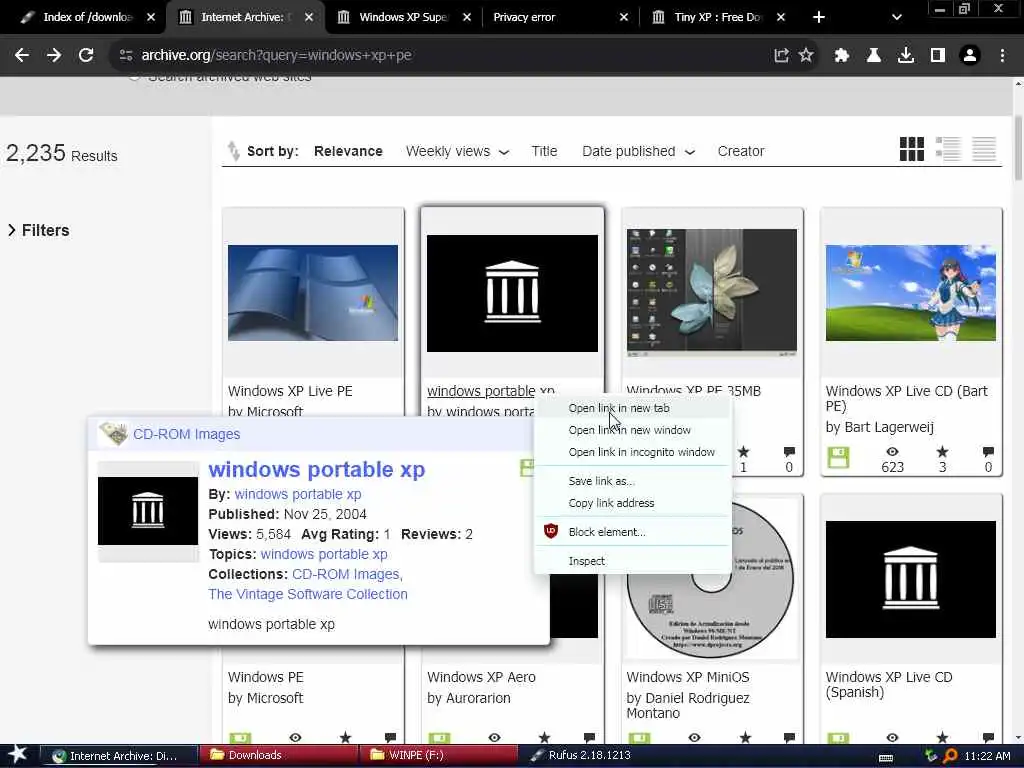
Task: Close the Privacy error tab
Action: pyautogui.click(x=624, y=18)
